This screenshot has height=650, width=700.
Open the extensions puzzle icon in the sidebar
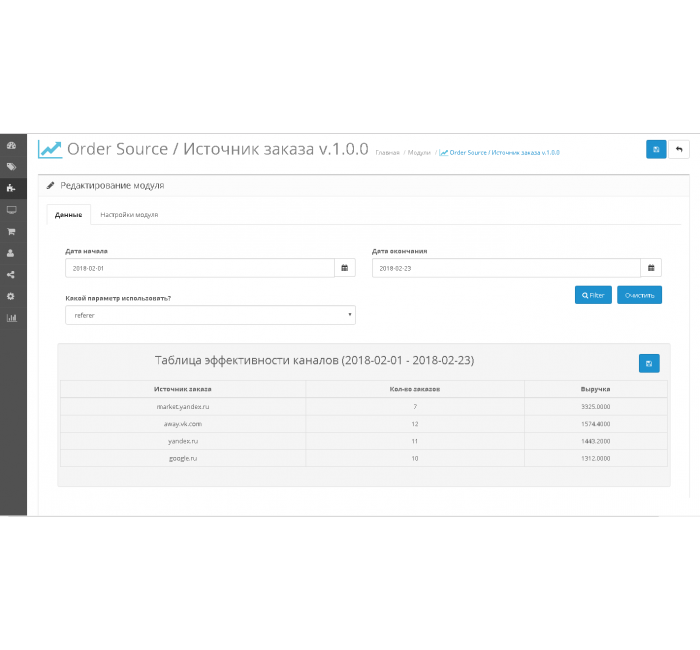12,188
